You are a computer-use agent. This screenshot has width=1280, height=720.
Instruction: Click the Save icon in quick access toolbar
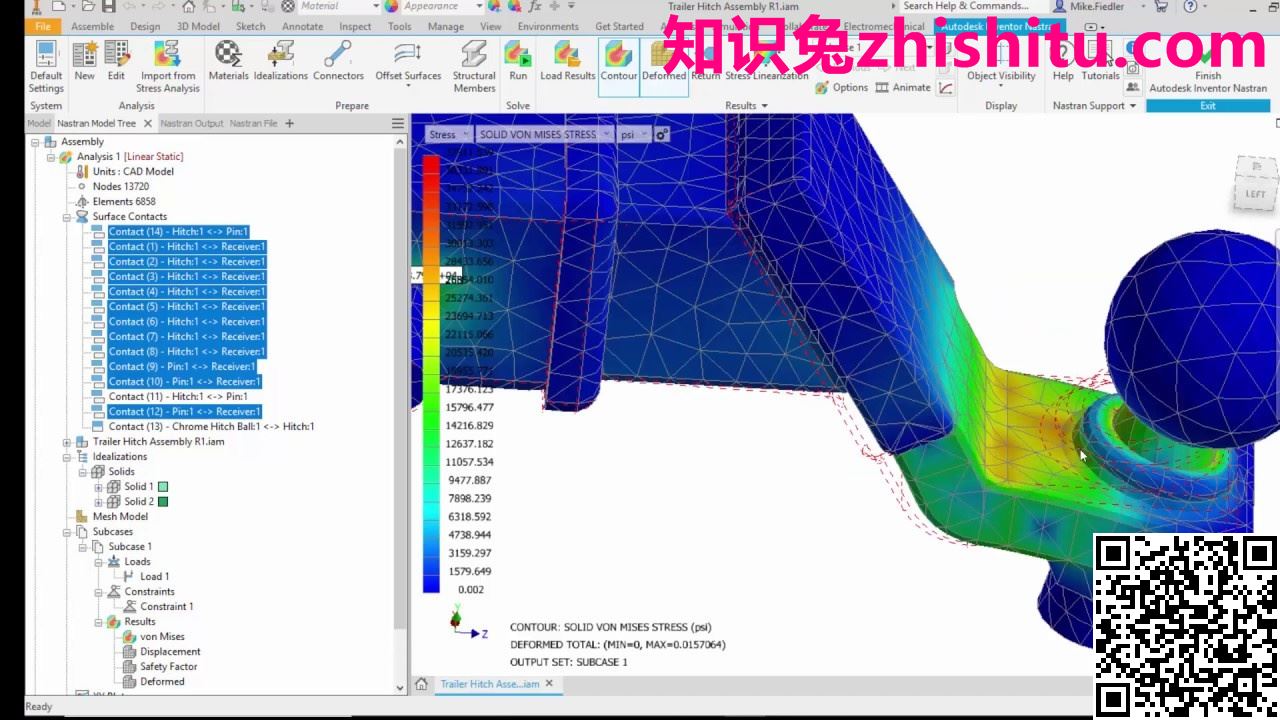110,6
